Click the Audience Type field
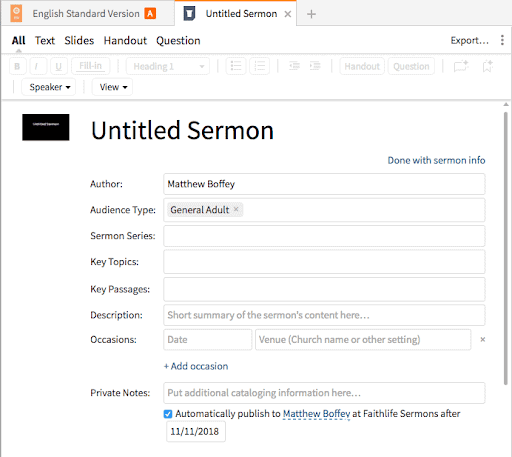This screenshot has height=457, width=512. click(324, 210)
